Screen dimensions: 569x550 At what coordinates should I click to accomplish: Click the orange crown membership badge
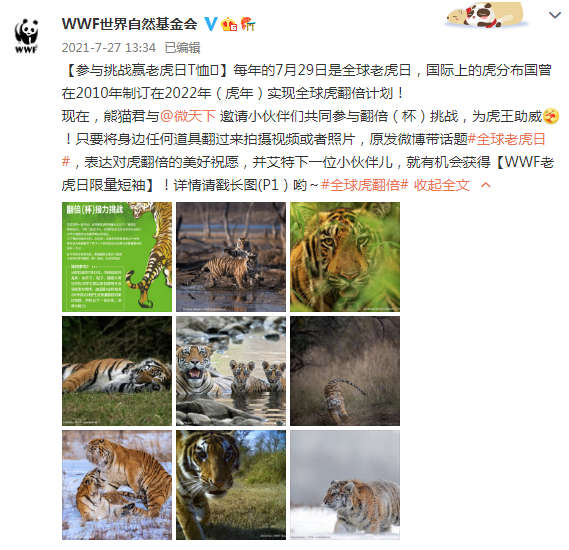(x=229, y=24)
